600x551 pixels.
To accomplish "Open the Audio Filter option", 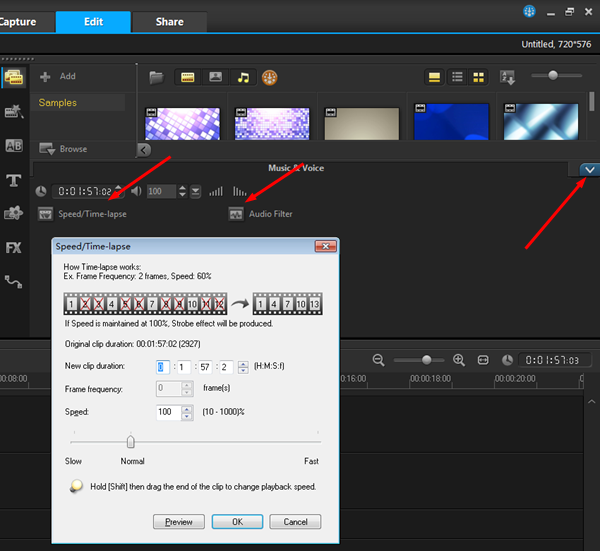I will (237, 213).
